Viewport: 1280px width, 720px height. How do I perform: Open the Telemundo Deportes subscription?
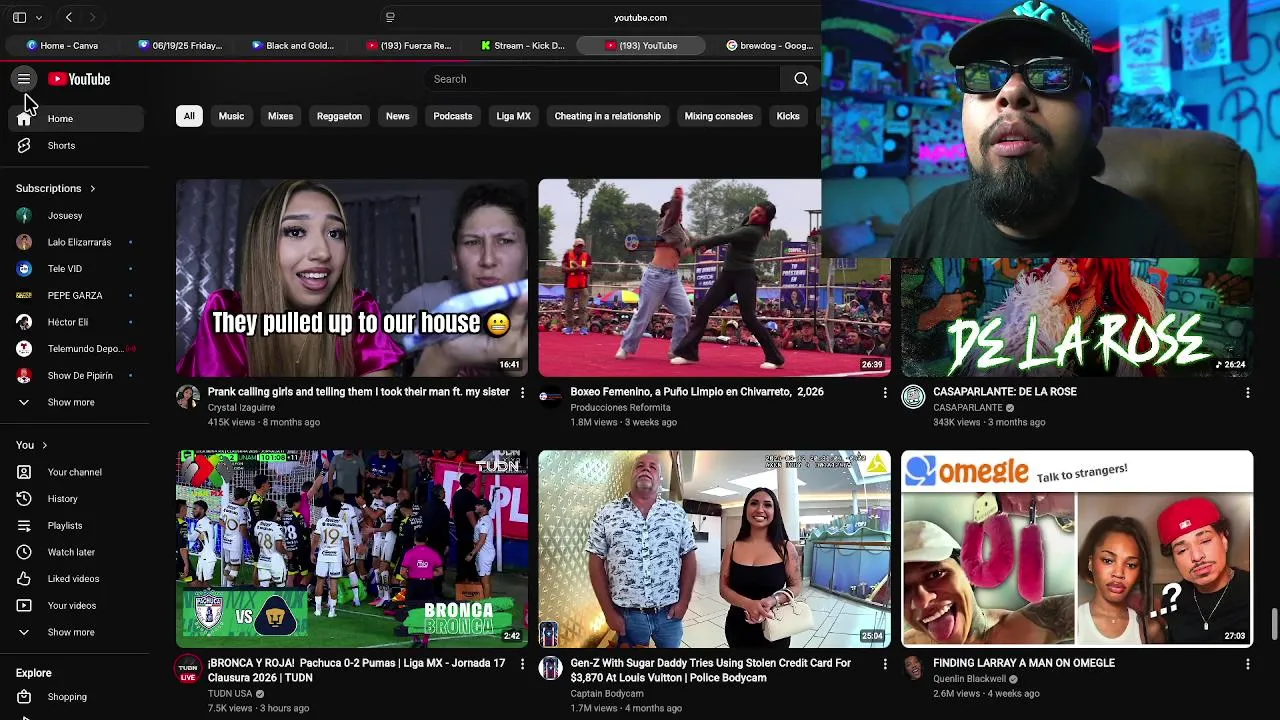(77, 349)
